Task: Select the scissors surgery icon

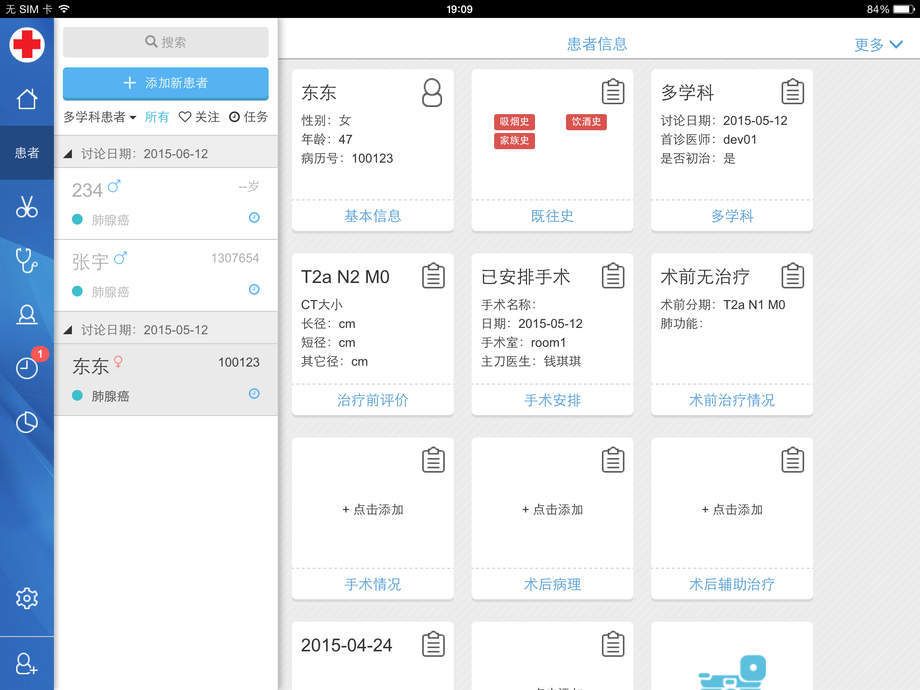Action: click(x=27, y=207)
